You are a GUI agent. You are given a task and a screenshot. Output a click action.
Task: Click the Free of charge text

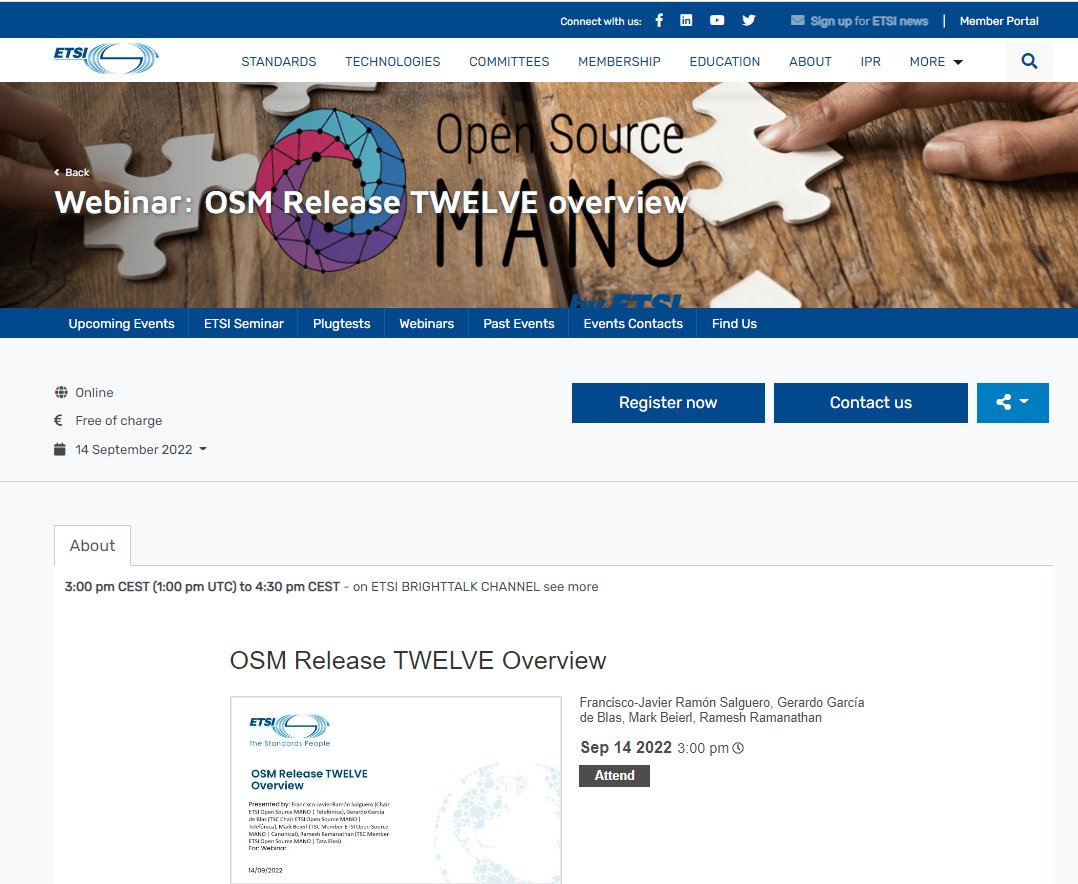[x=119, y=421]
